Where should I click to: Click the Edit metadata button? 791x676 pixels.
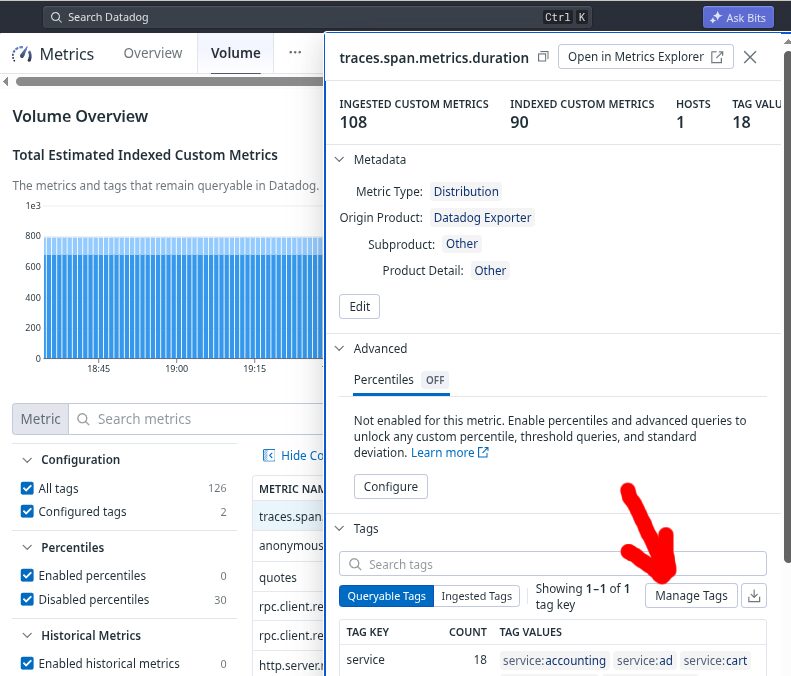pos(359,307)
